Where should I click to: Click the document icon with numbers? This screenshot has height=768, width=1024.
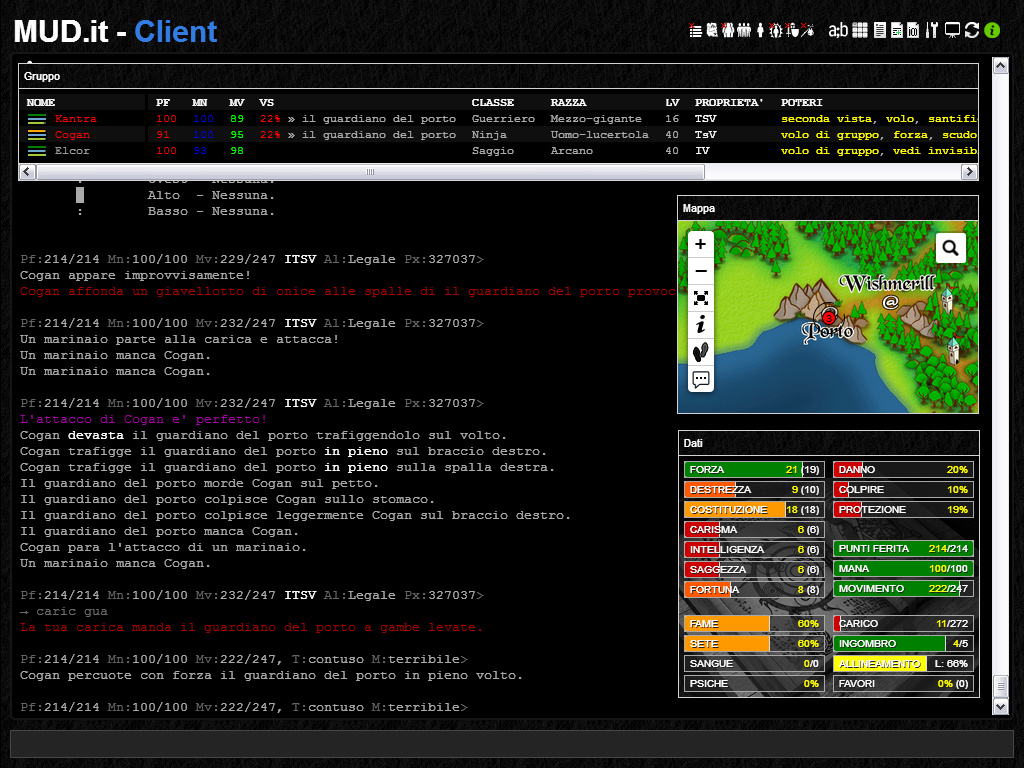coord(913,30)
